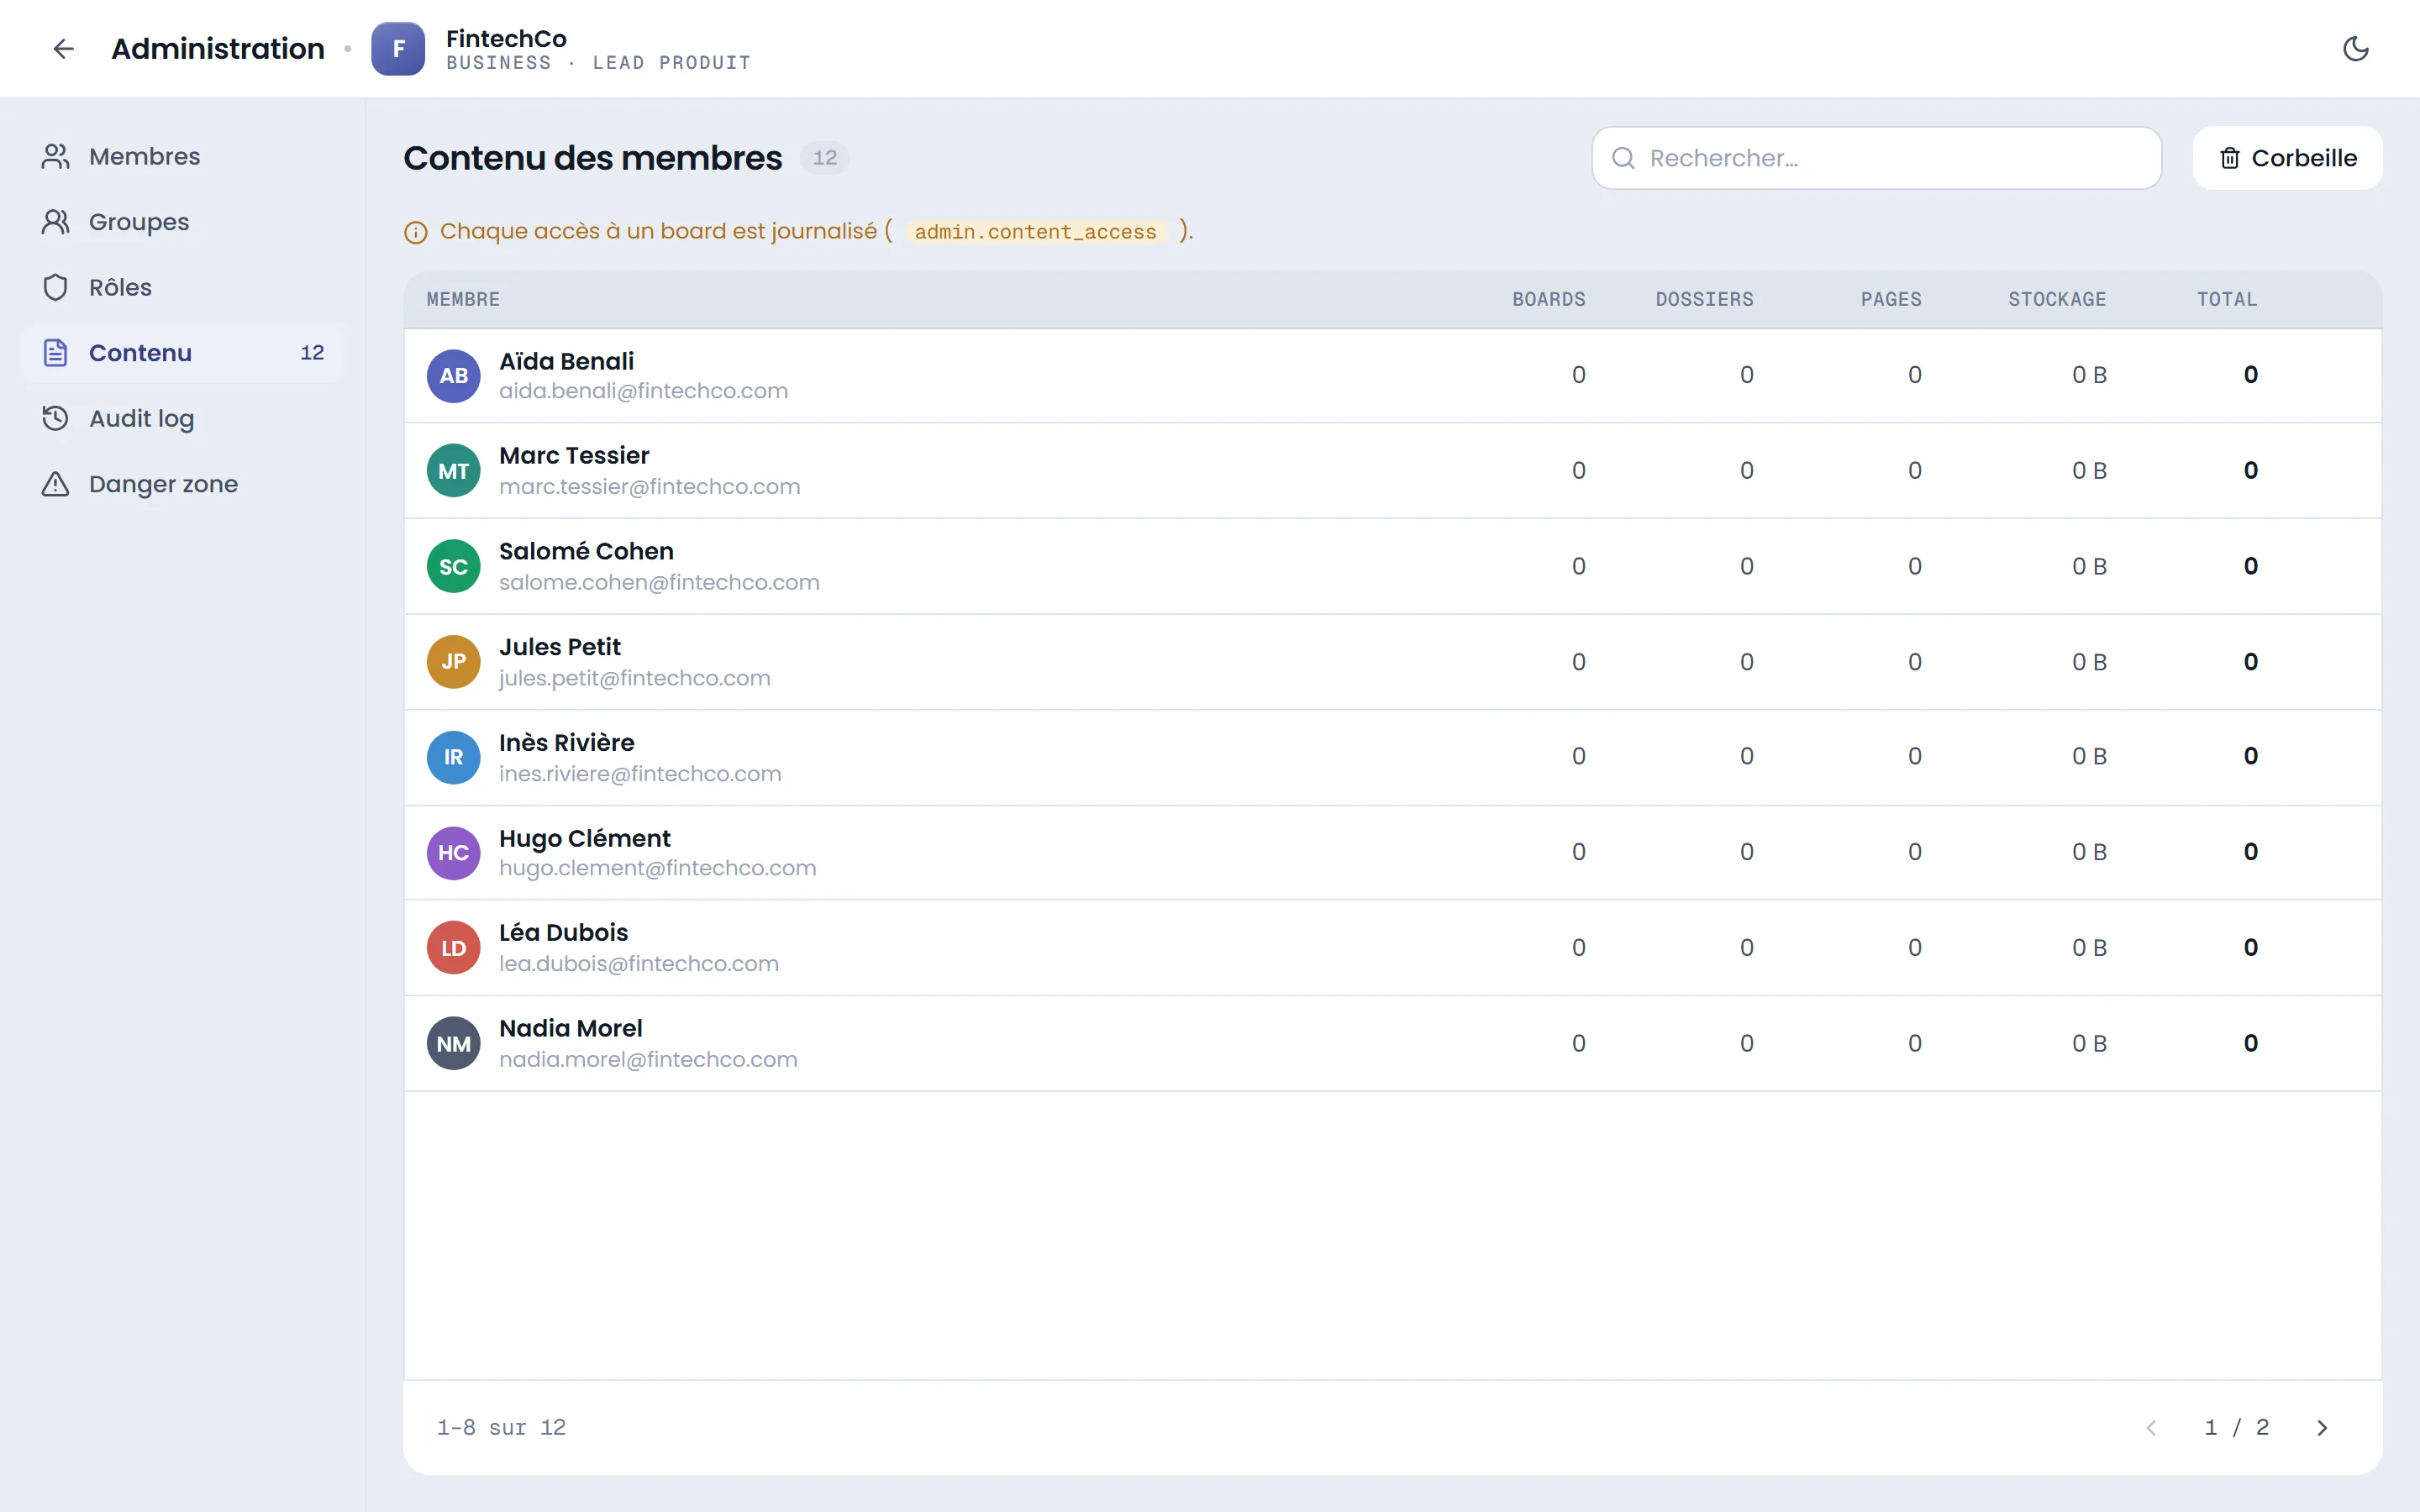Open the Audit log section

[x=183, y=418]
